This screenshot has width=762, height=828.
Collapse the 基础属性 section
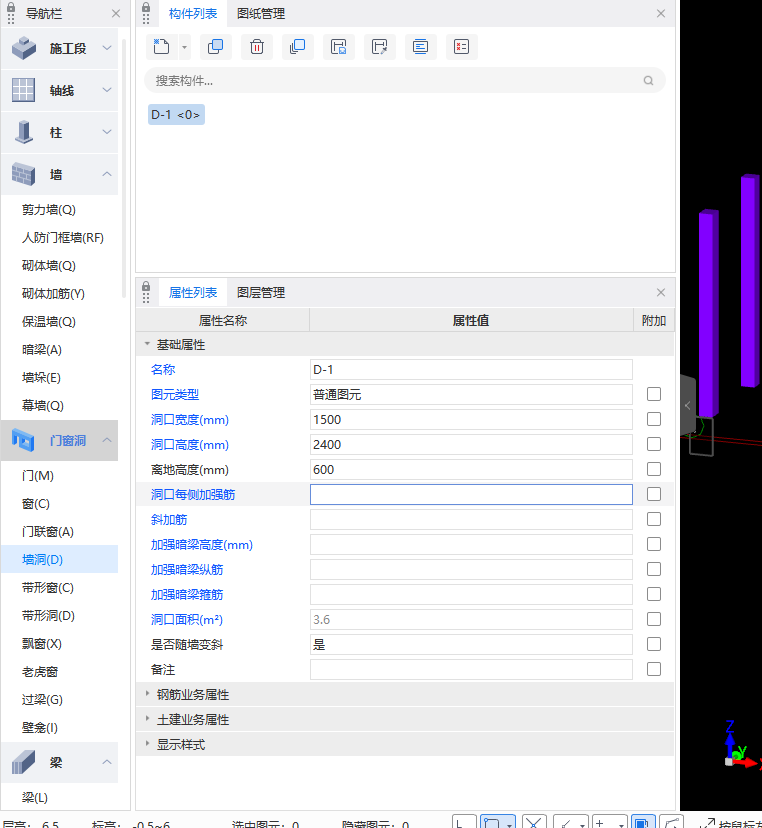(x=147, y=344)
